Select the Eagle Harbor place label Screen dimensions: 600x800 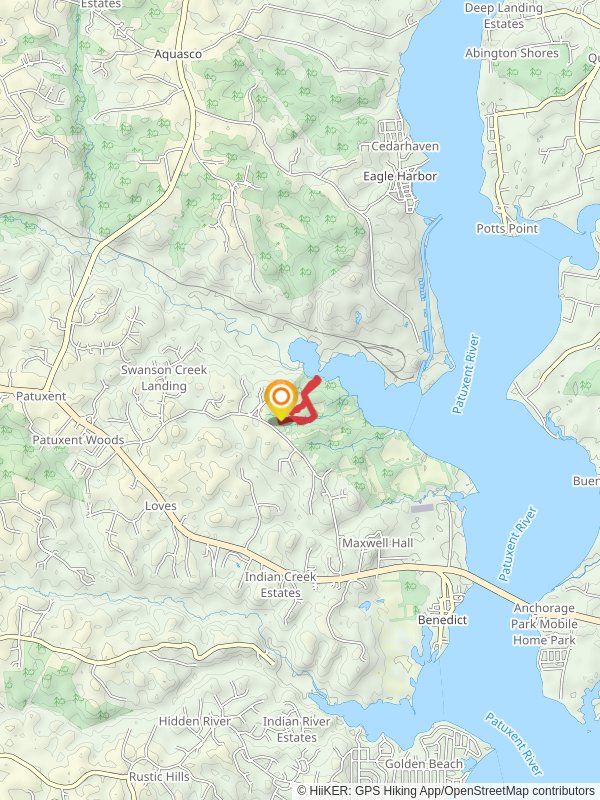400,177
